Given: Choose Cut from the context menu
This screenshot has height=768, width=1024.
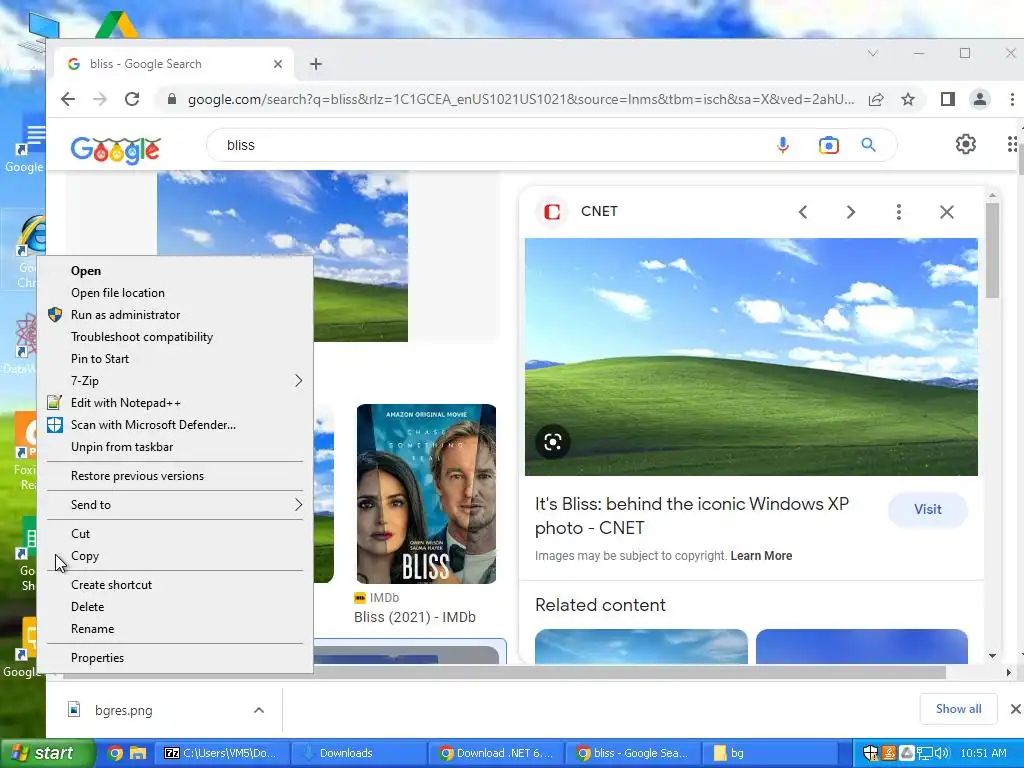Looking at the screenshot, I should pyautogui.click(x=175, y=534).
